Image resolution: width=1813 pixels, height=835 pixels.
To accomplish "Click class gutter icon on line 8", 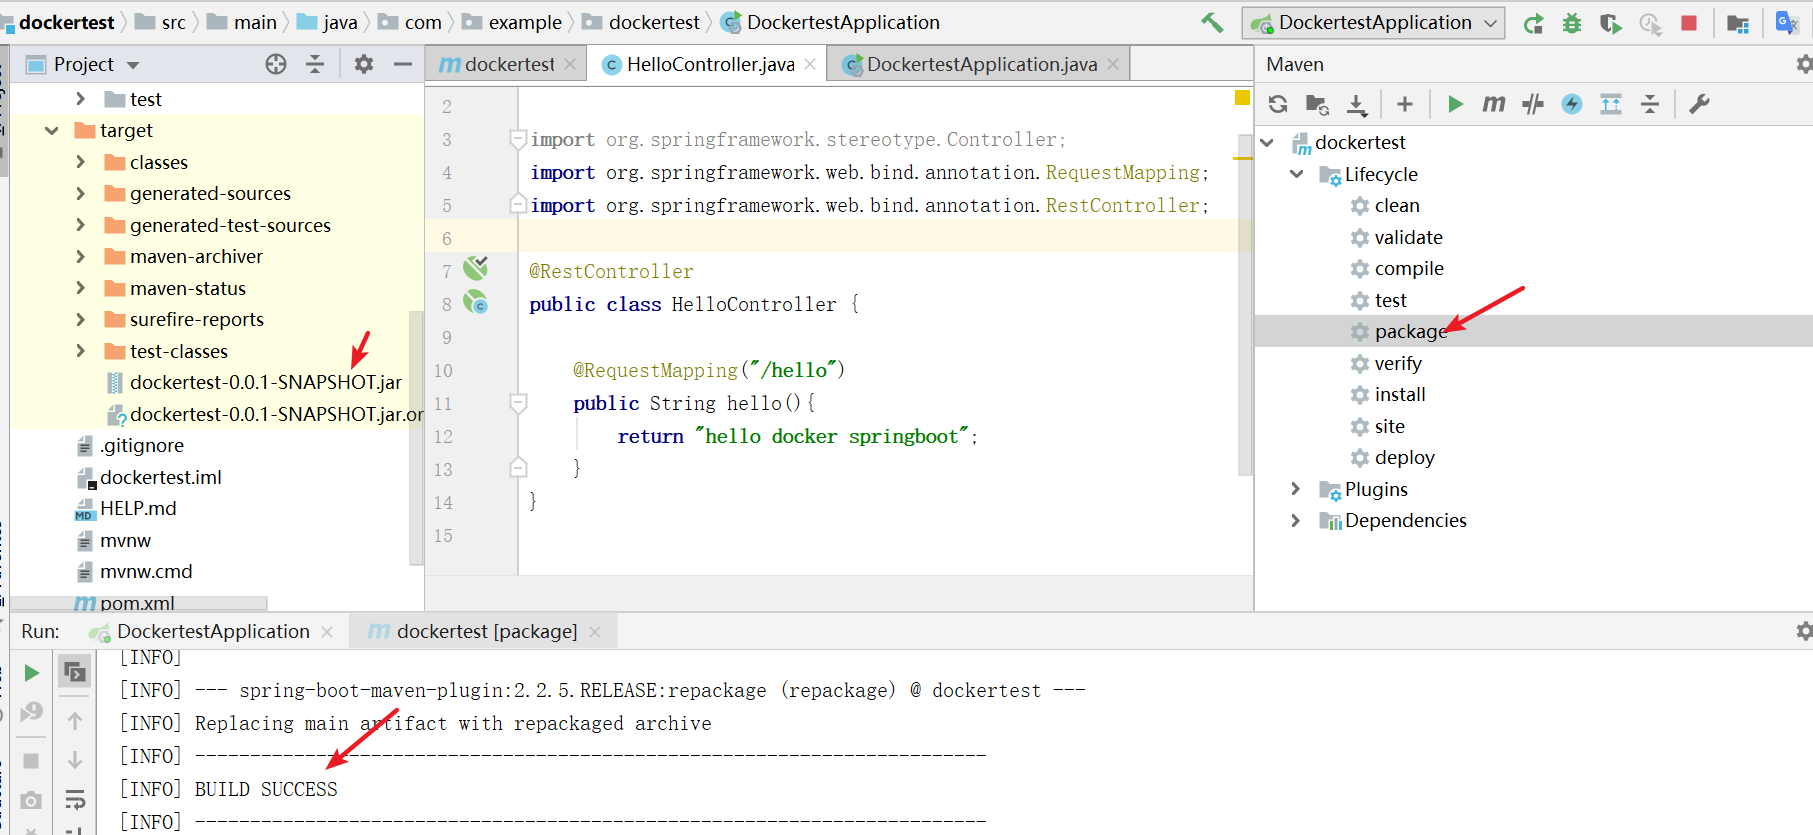I will point(476,302).
